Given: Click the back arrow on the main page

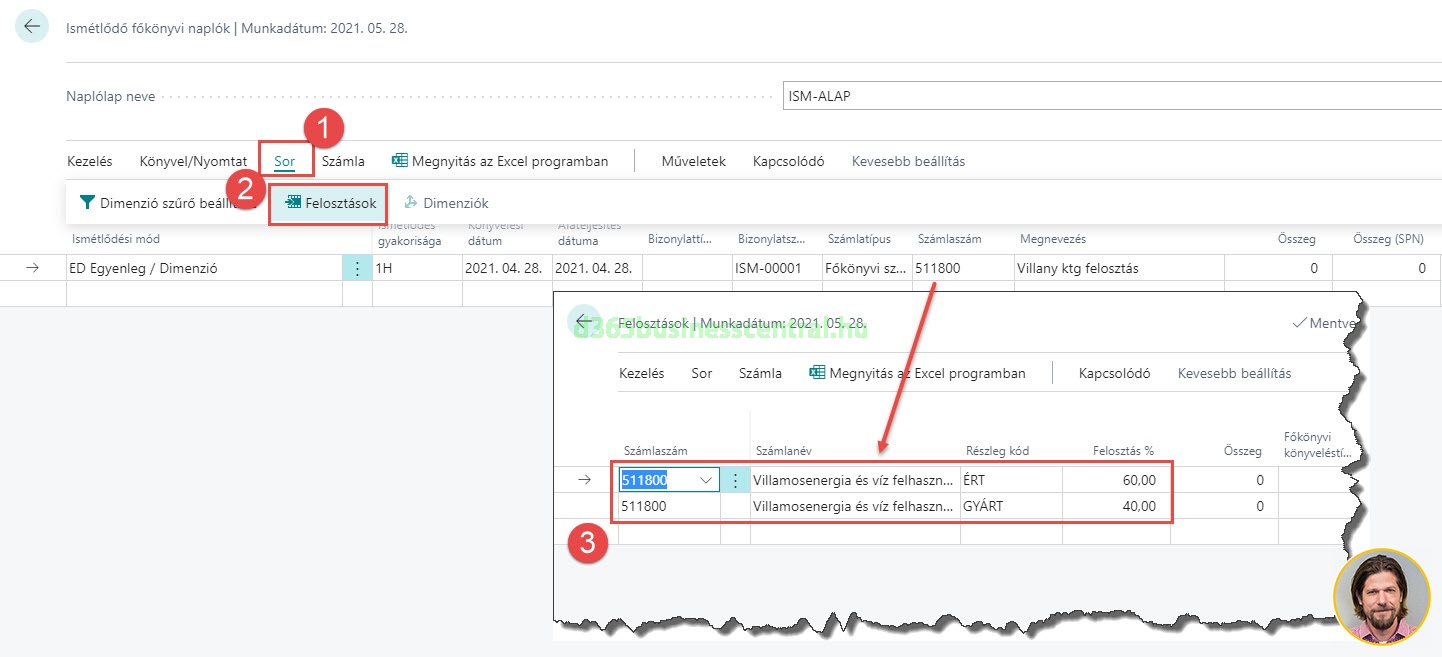Looking at the screenshot, I should tap(33, 27).
